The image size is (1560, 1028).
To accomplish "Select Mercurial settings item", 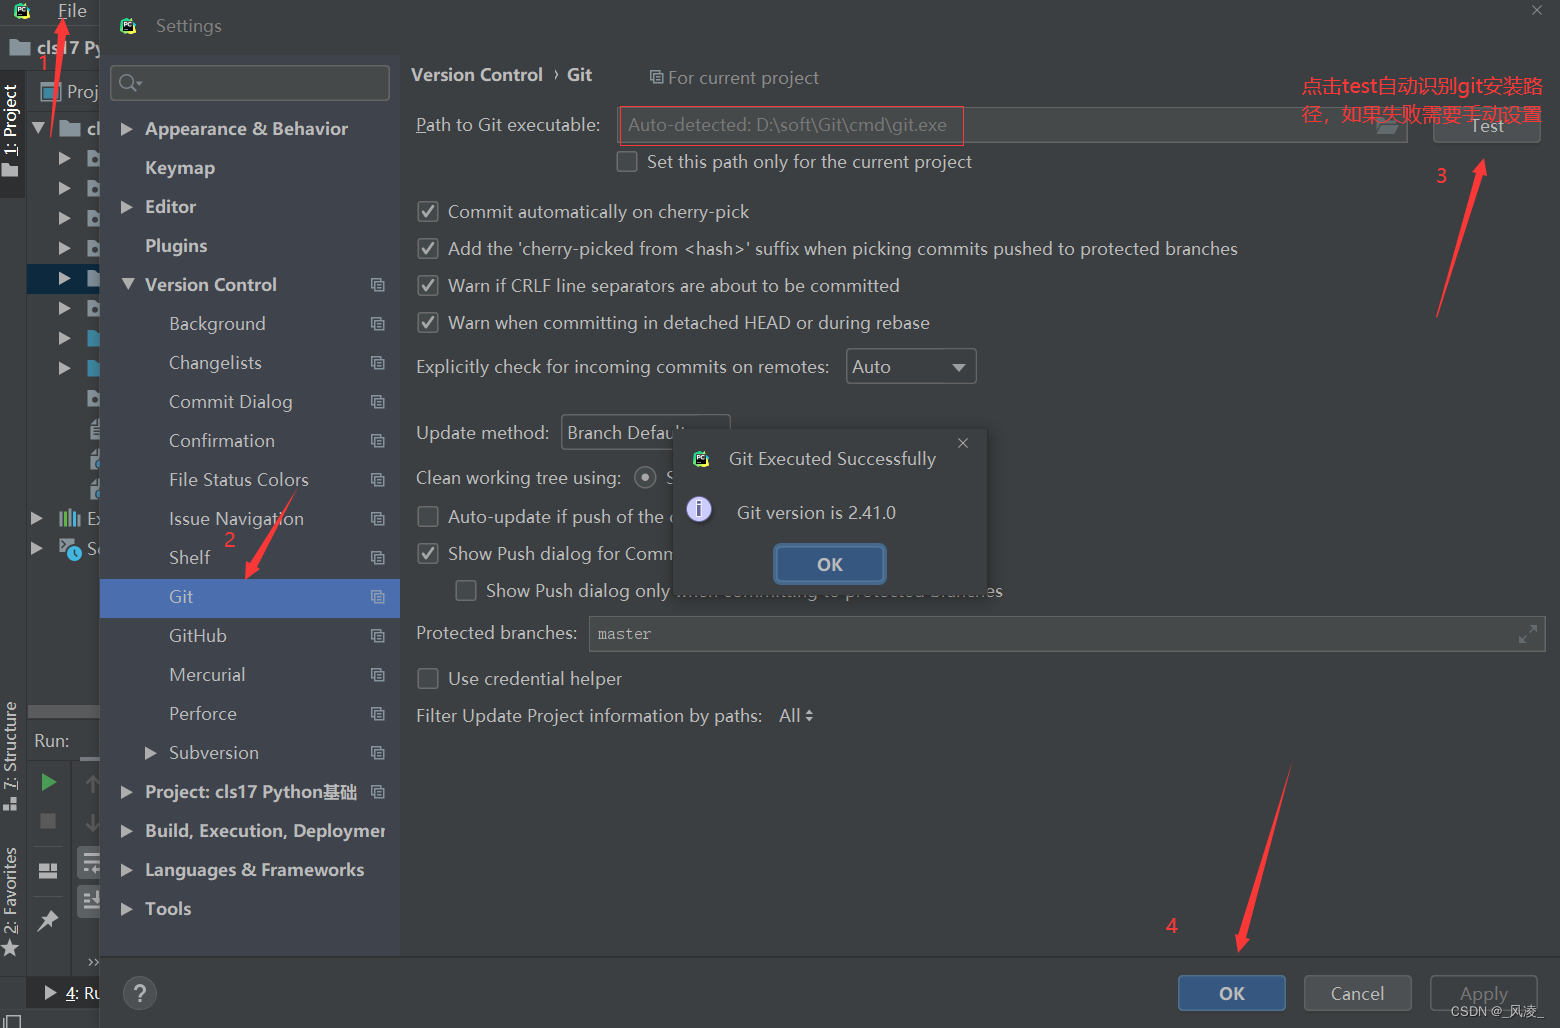I will pos(207,675).
